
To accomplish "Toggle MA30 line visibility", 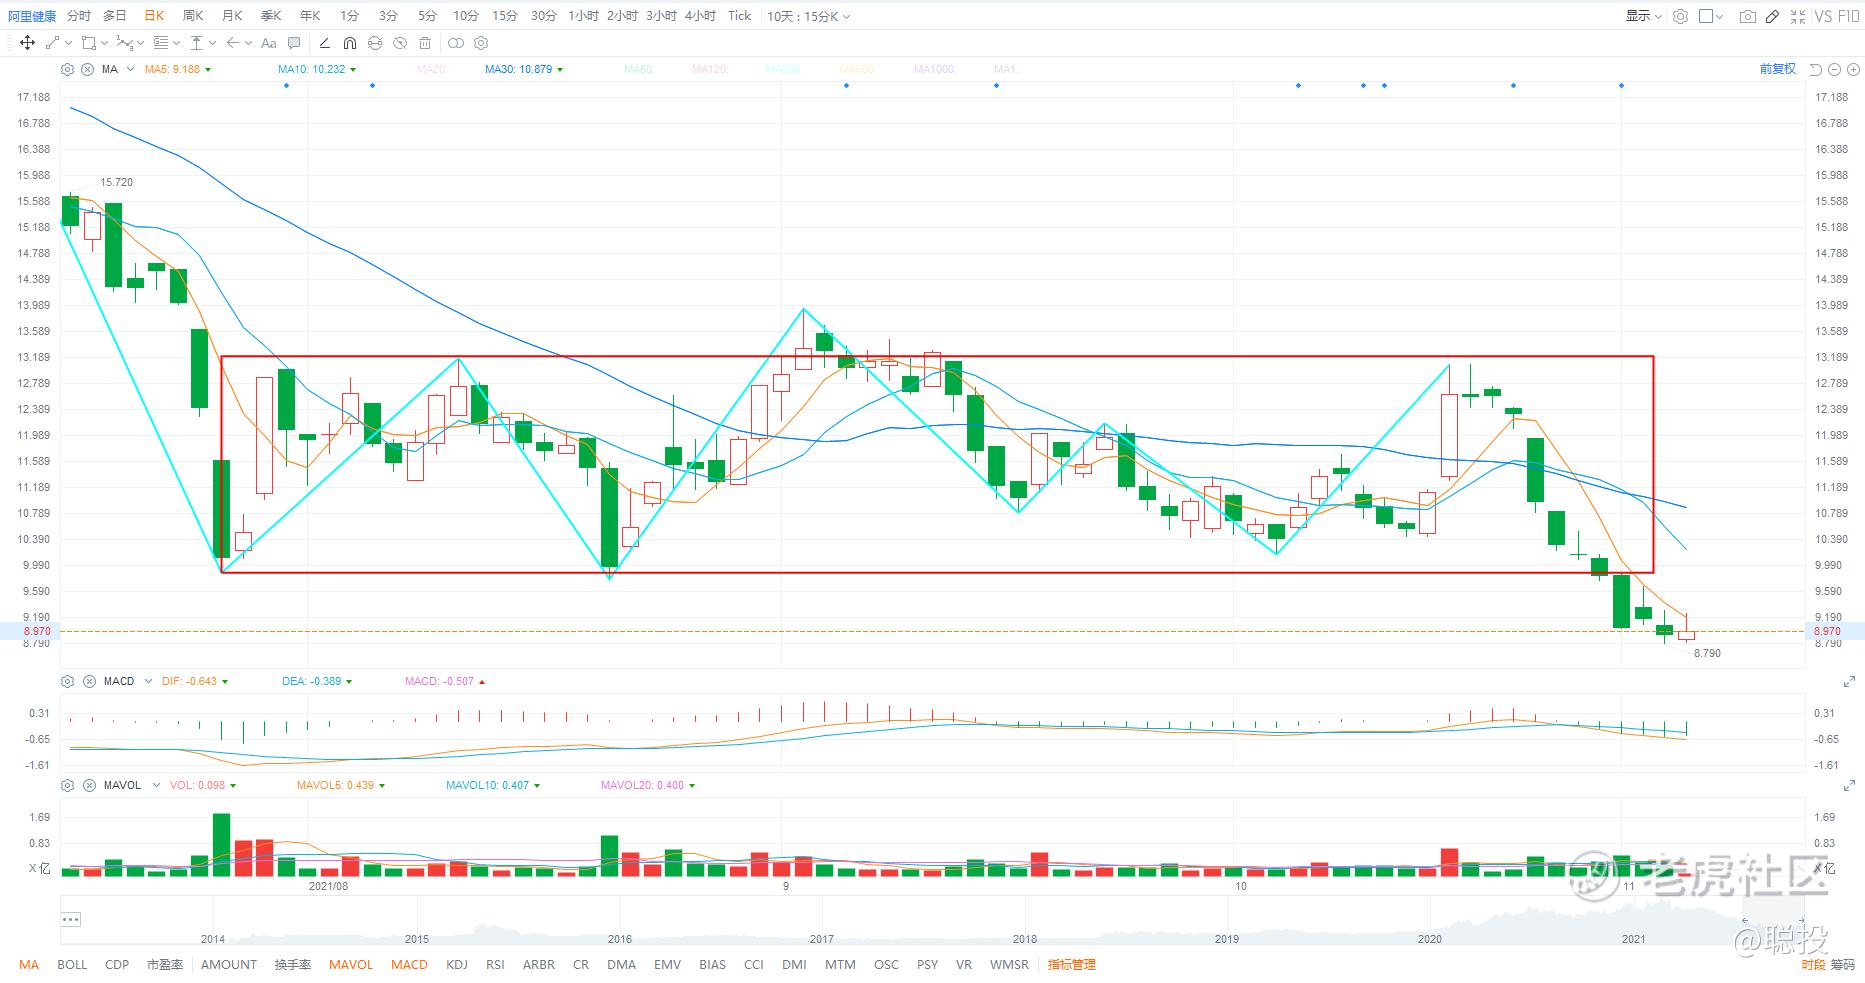I will pos(523,69).
